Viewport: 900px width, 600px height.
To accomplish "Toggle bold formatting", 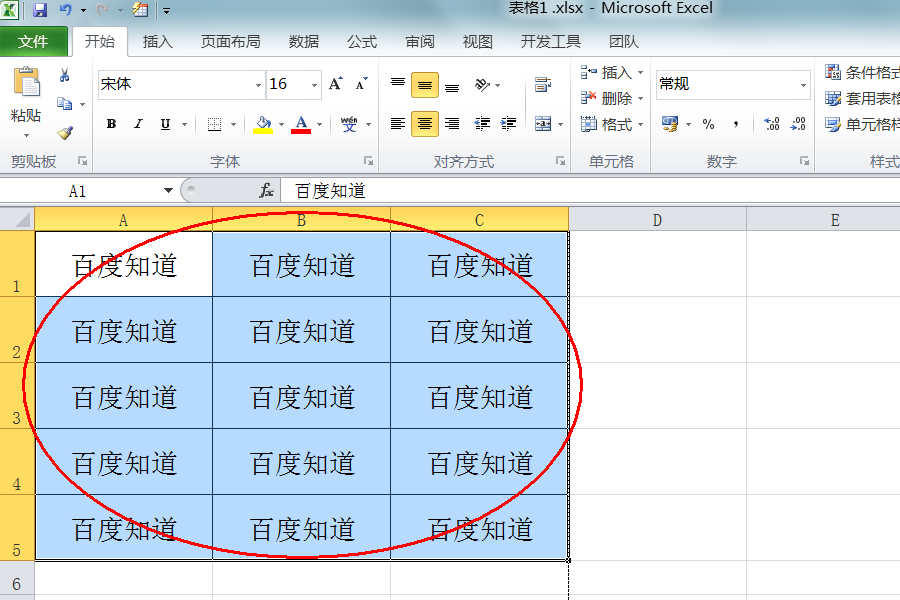I will [x=111, y=123].
